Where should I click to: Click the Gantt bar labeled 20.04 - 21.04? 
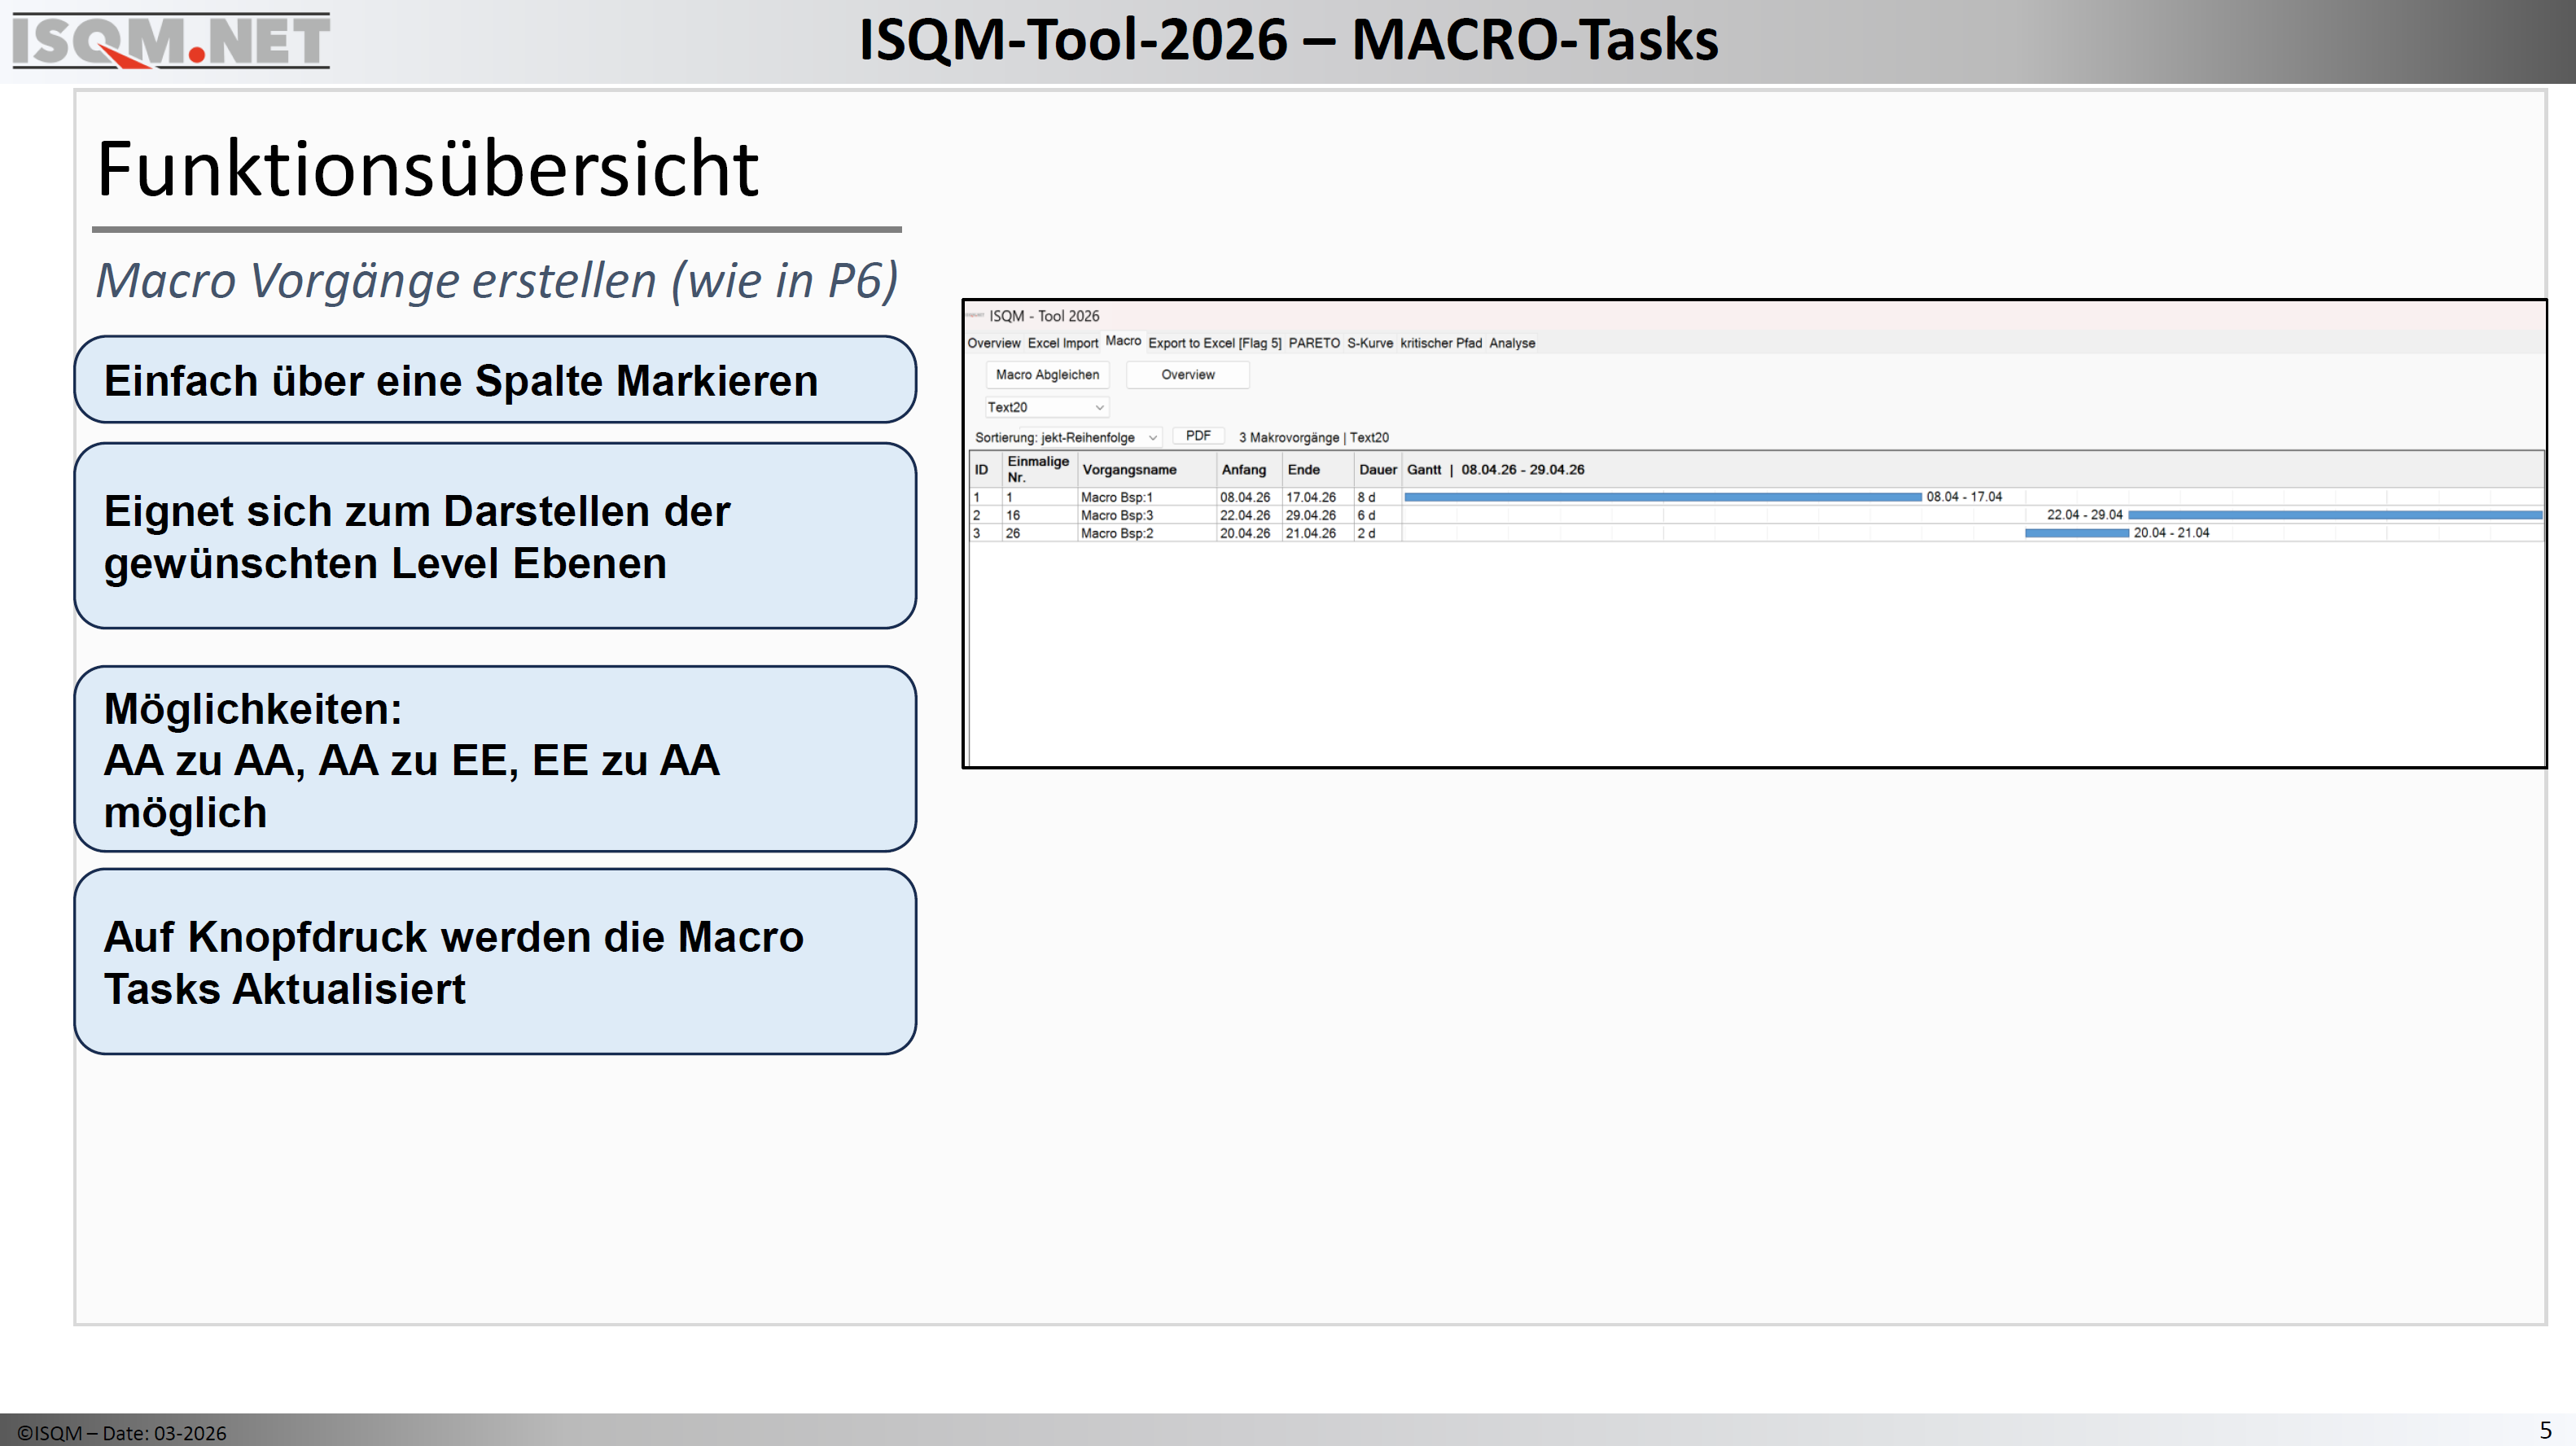[x=2076, y=533]
